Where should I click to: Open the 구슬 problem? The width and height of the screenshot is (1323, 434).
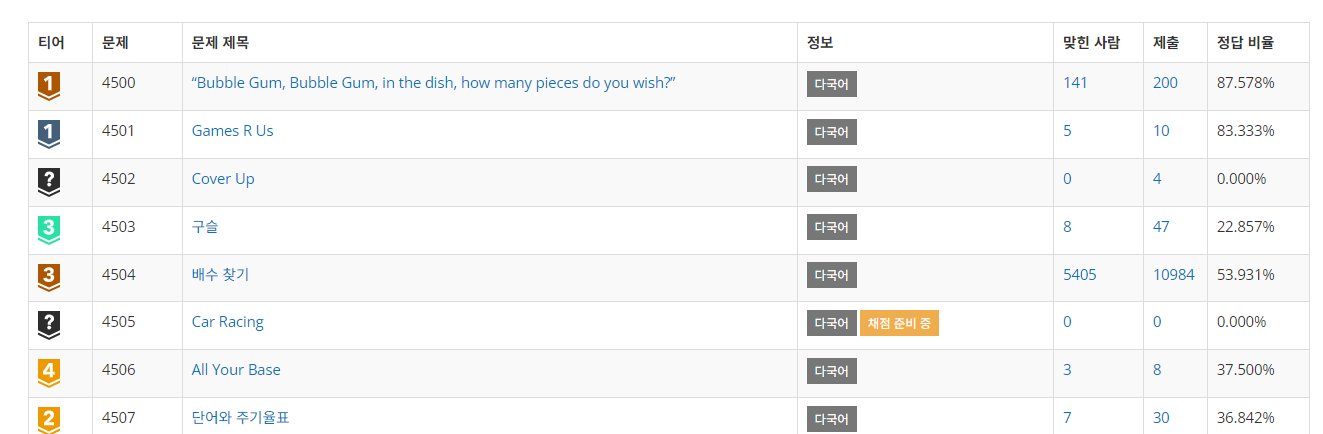[205, 227]
